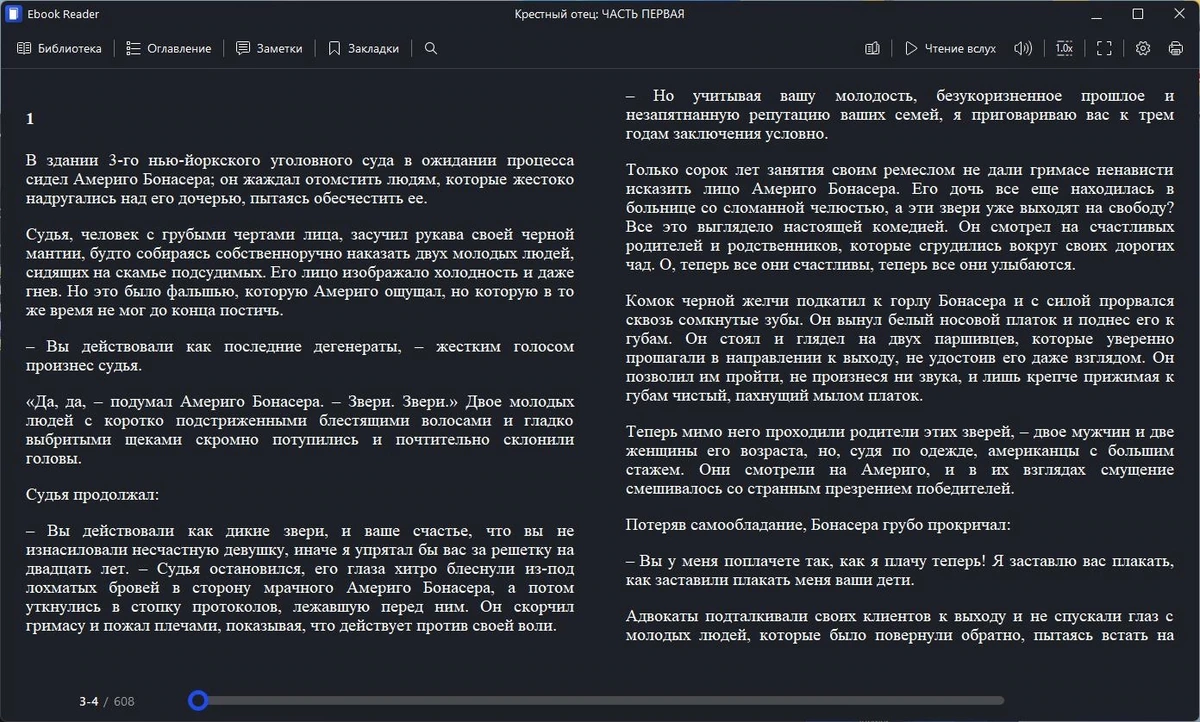Click the reading progress slider handle
The image size is (1200, 722).
pyautogui.click(x=198, y=701)
